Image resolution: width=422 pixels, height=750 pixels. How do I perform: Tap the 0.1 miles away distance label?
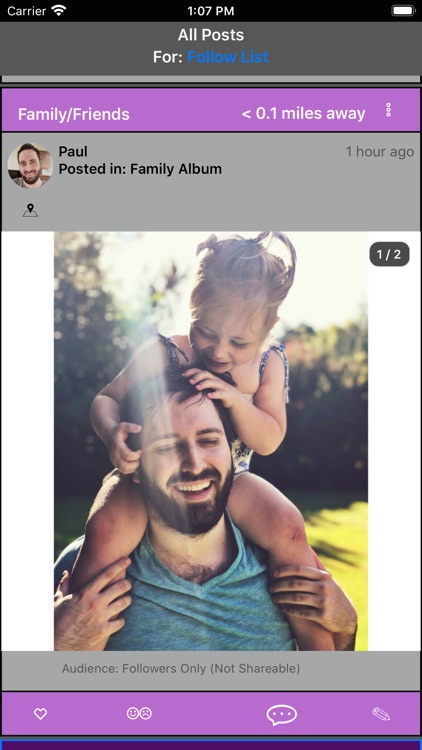tap(303, 114)
